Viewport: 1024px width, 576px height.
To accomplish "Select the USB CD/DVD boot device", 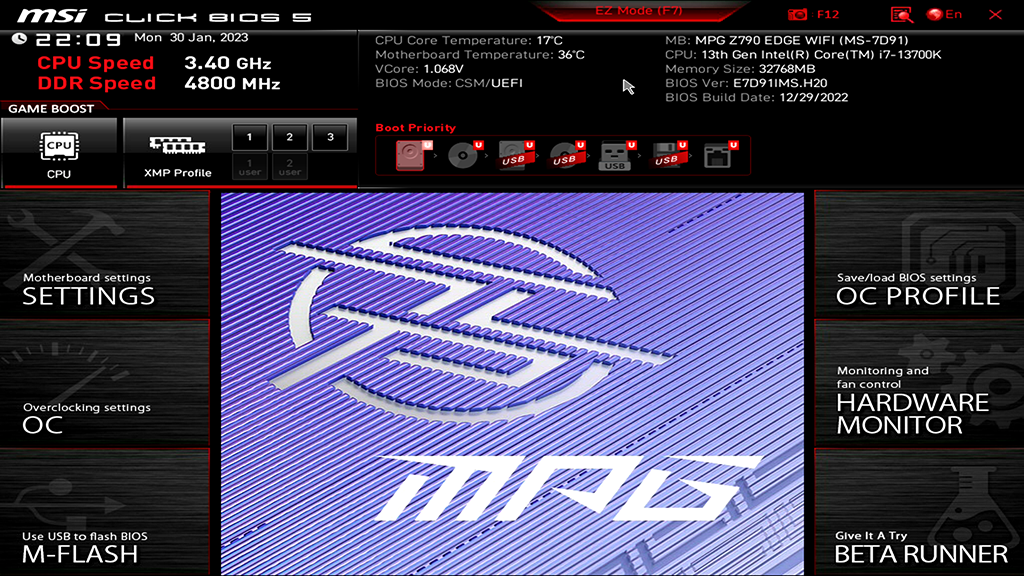I will click(x=567, y=155).
